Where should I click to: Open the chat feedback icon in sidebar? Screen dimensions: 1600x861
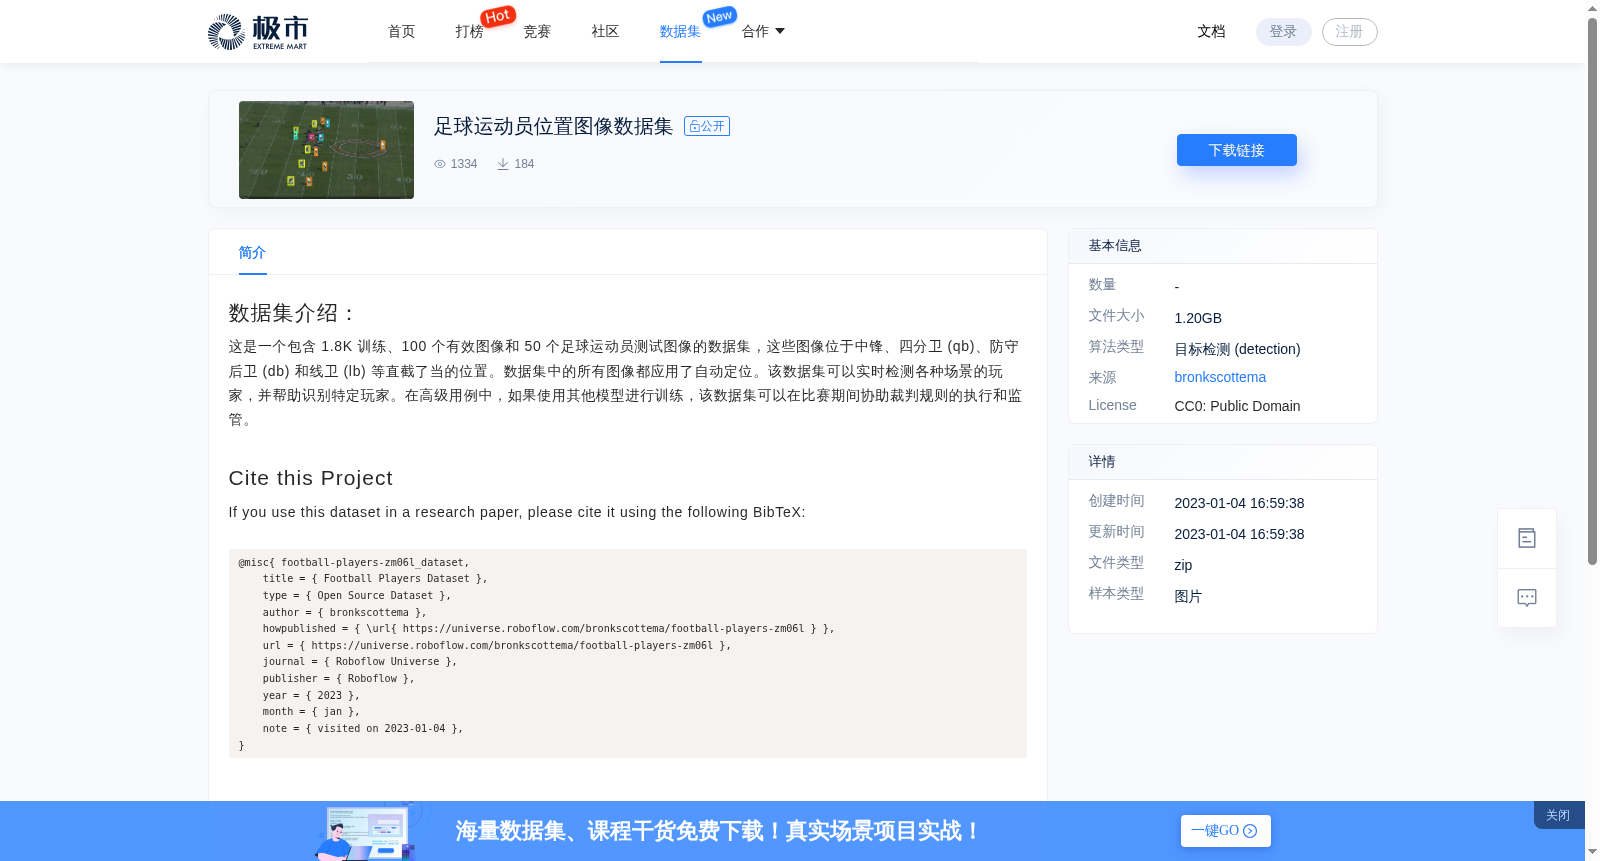tap(1527, 598)
